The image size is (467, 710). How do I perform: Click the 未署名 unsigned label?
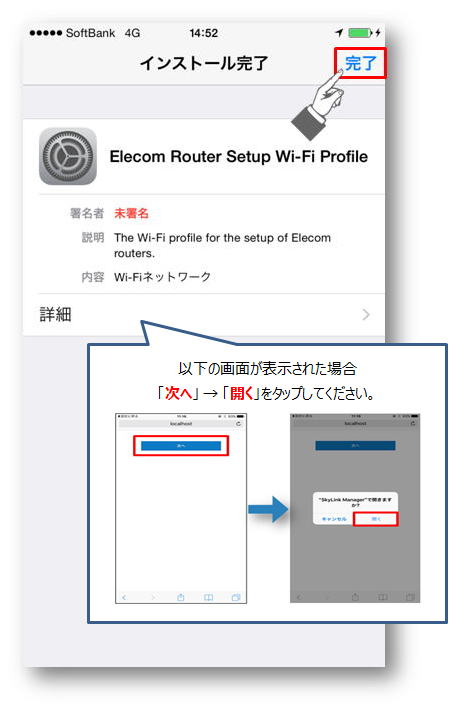(131, 213)
